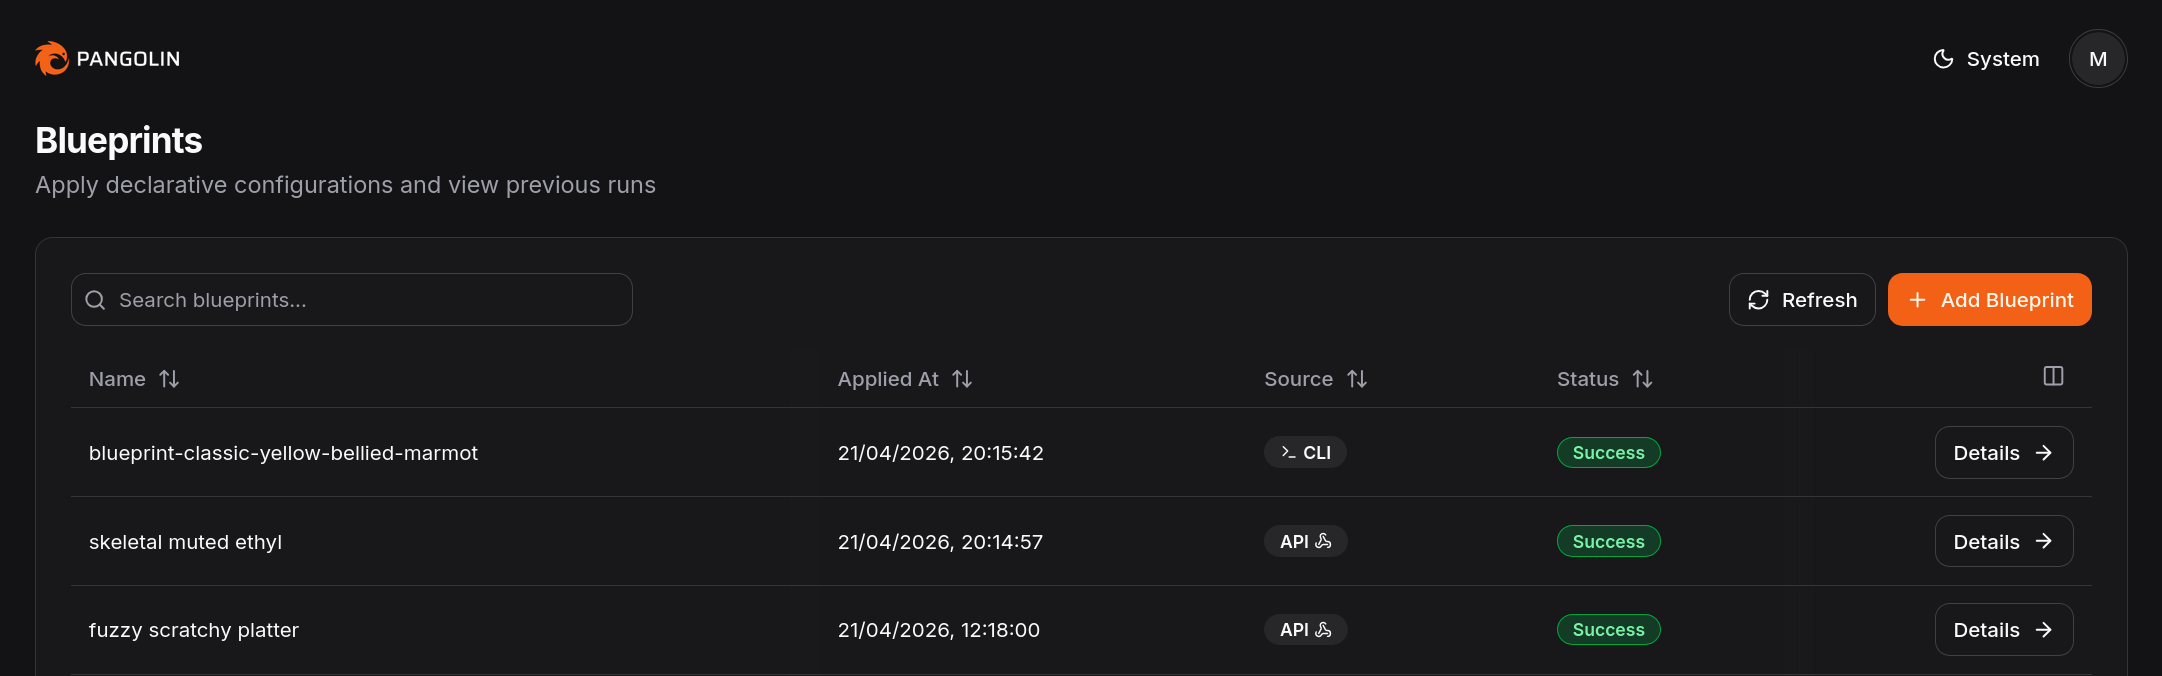Focus the Search blueprints field
This screenshot has width=2162, height=676.
point(352,300)
